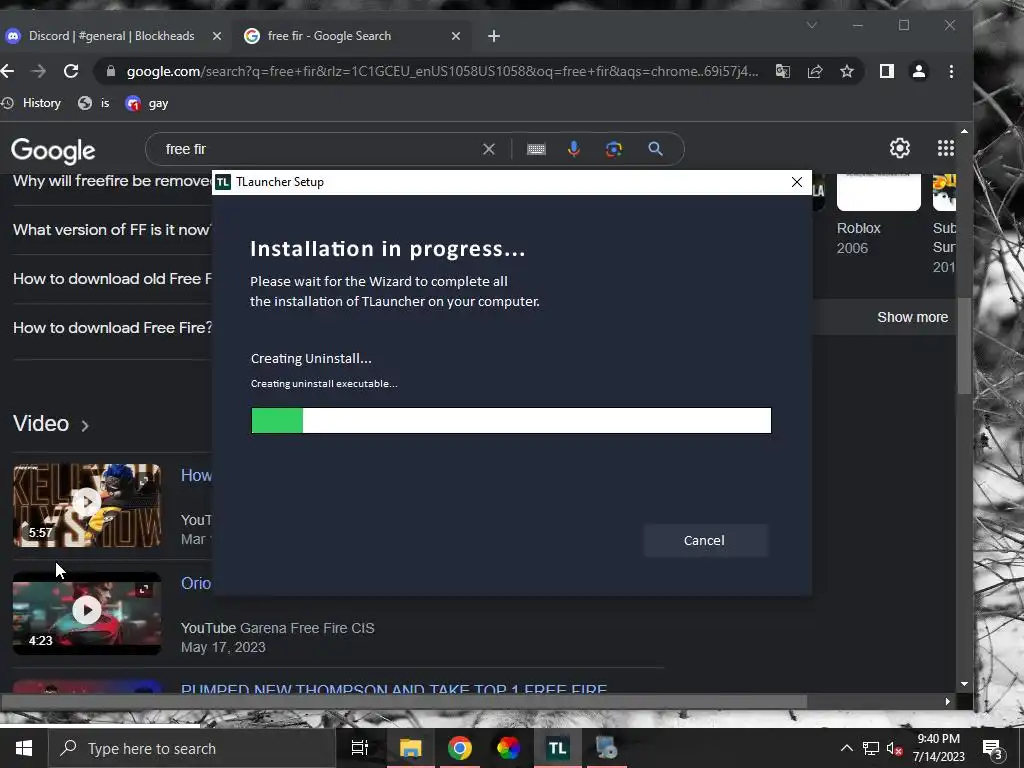View site information via the lock icon
Image resolution: width=1024 pixels, height=768 pixels.
[111, 71]
